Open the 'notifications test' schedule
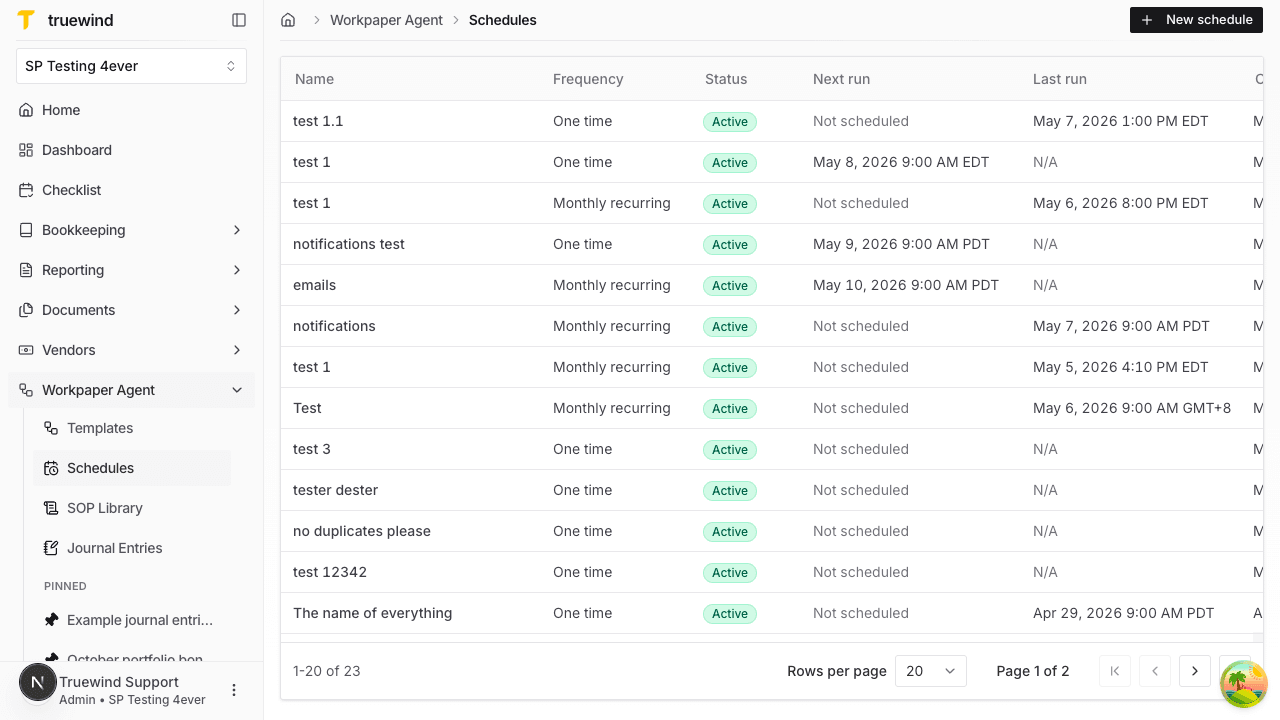The height and width of the screenshot is (720, 1280). [x=772, y=244]
